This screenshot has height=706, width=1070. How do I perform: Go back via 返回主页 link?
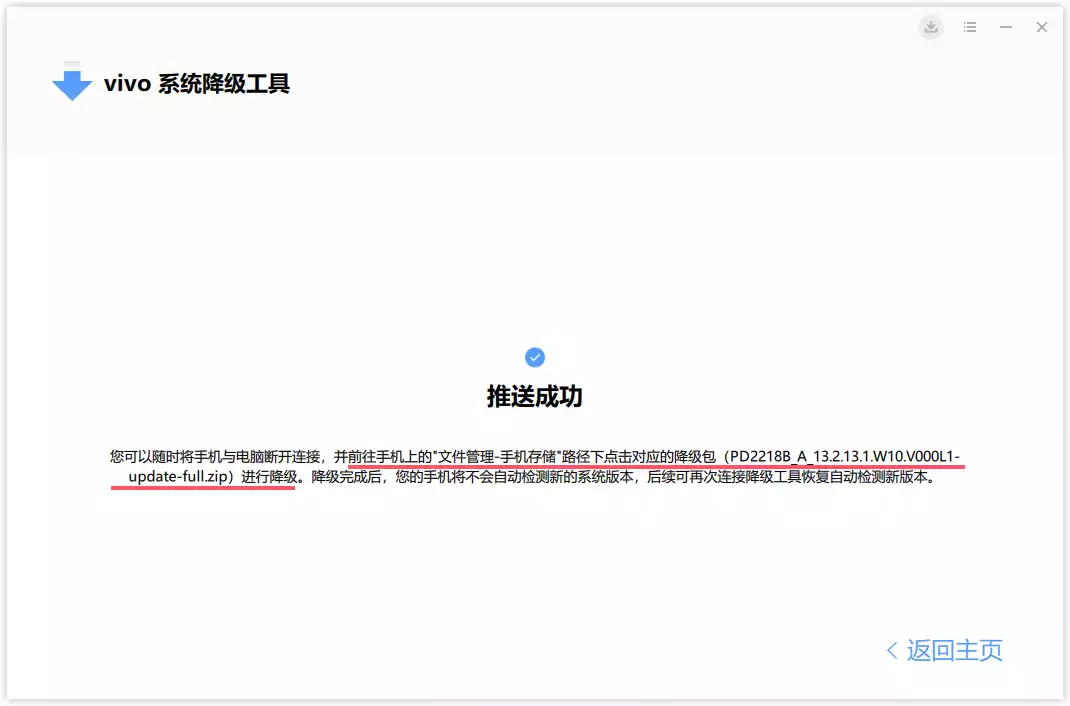coord(945,651)
